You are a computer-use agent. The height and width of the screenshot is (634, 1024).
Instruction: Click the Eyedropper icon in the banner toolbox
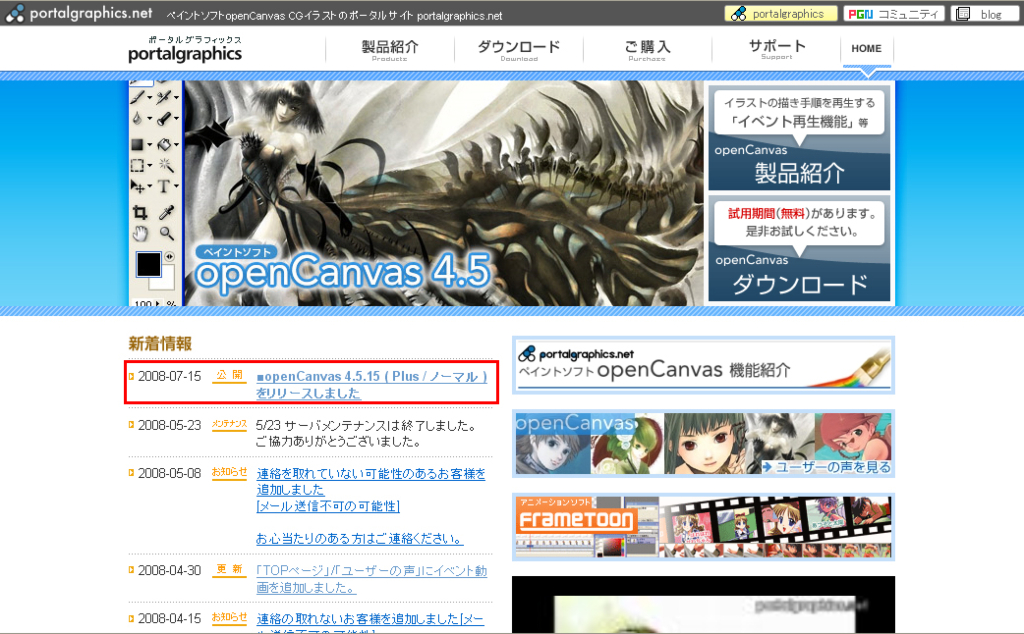click(x=167, y=212)
